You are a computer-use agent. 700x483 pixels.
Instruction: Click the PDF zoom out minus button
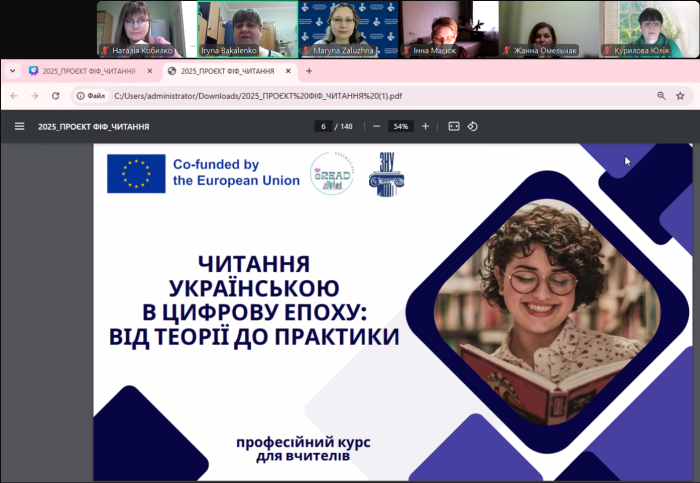point(376,126)
